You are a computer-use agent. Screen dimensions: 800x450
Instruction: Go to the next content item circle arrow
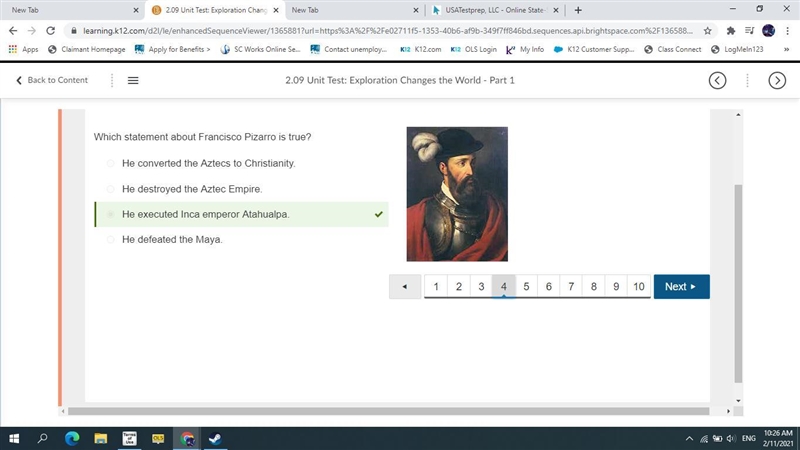(777, 80)
